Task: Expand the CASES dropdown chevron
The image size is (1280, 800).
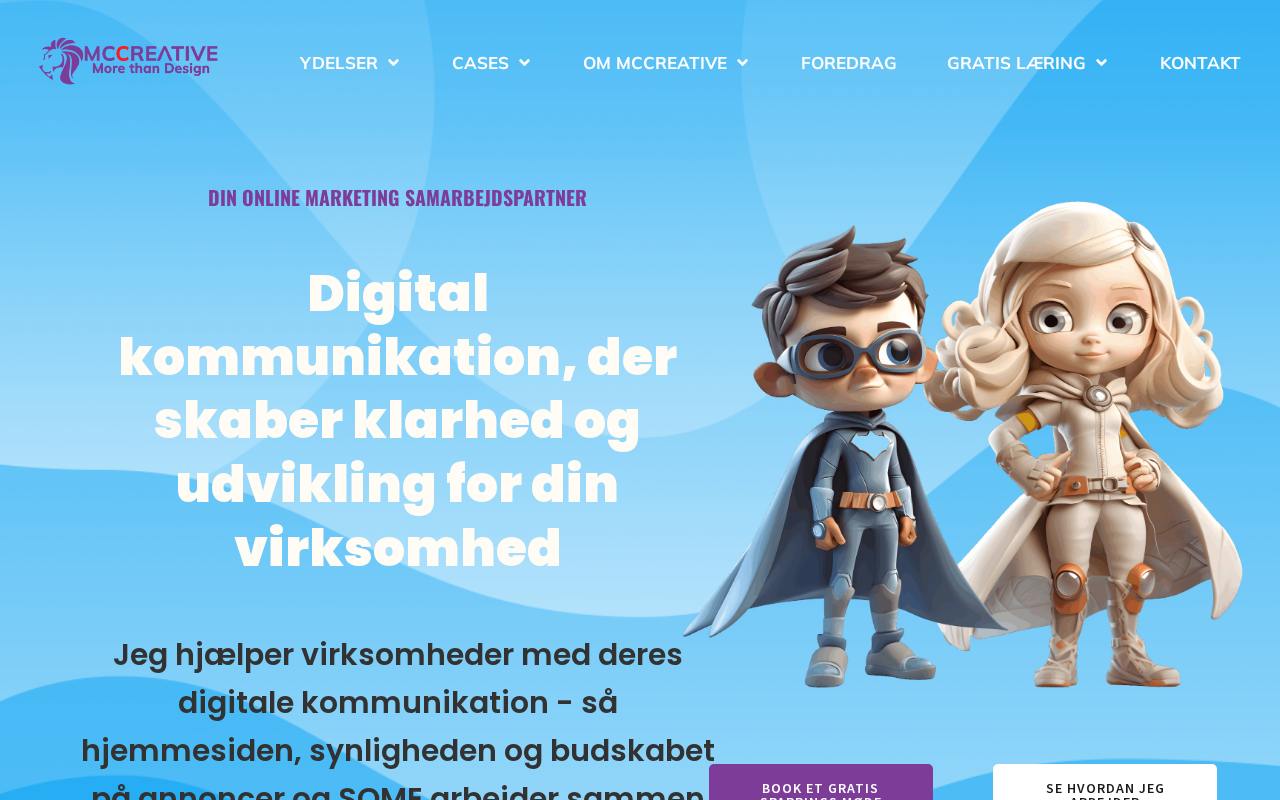Action: point(524,63)
